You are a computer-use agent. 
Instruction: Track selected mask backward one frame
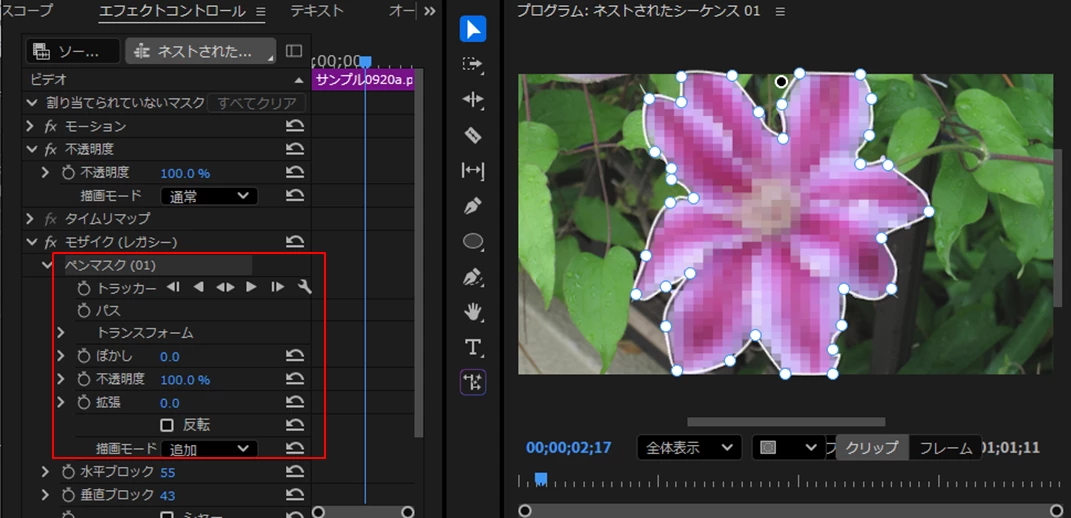(x=173, y=287)
